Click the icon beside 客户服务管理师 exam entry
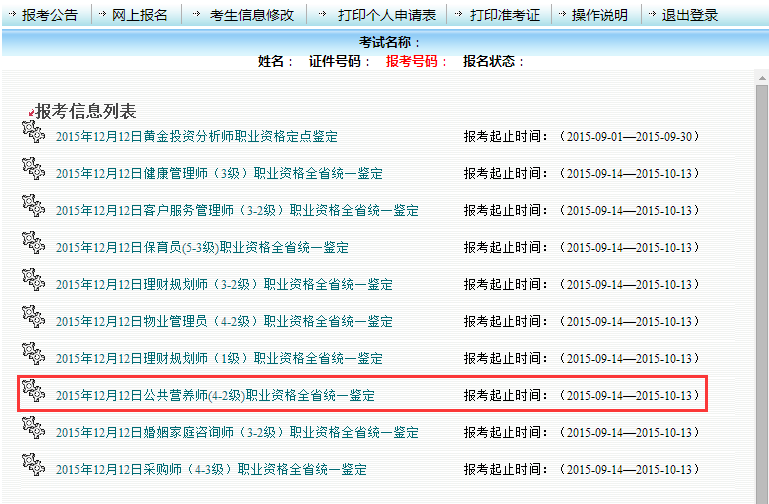 pyautogui.click(x=33, y=208)
